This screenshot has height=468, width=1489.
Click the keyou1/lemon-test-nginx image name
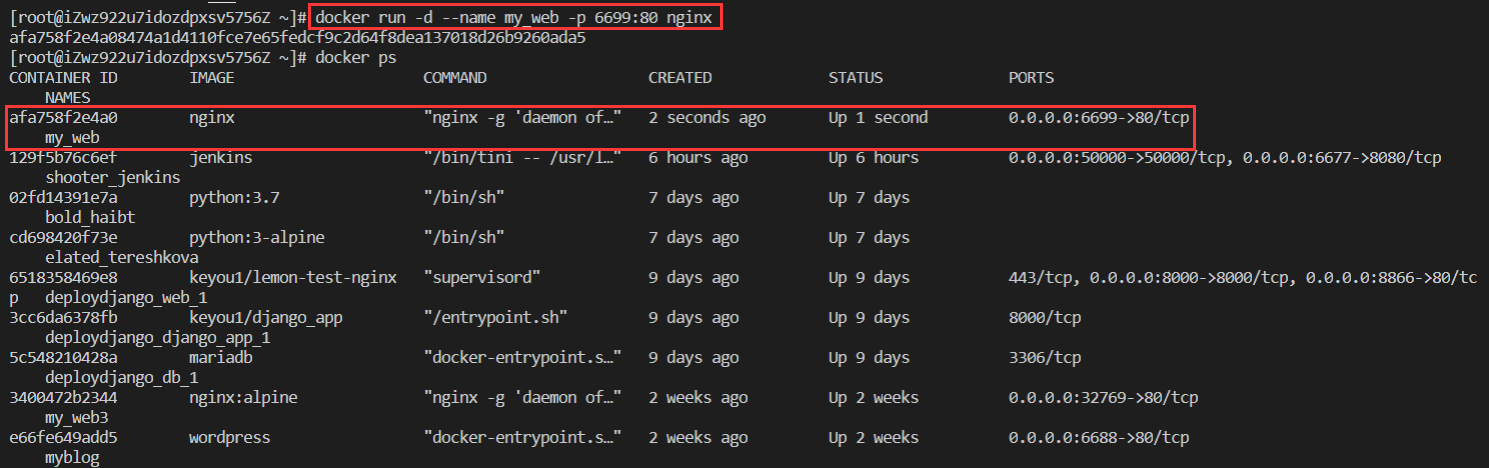(293, 277)
